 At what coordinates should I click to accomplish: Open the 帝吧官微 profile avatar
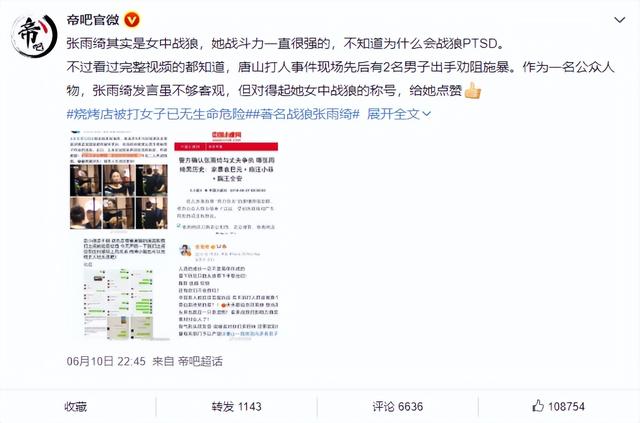[x=34, y=36]
